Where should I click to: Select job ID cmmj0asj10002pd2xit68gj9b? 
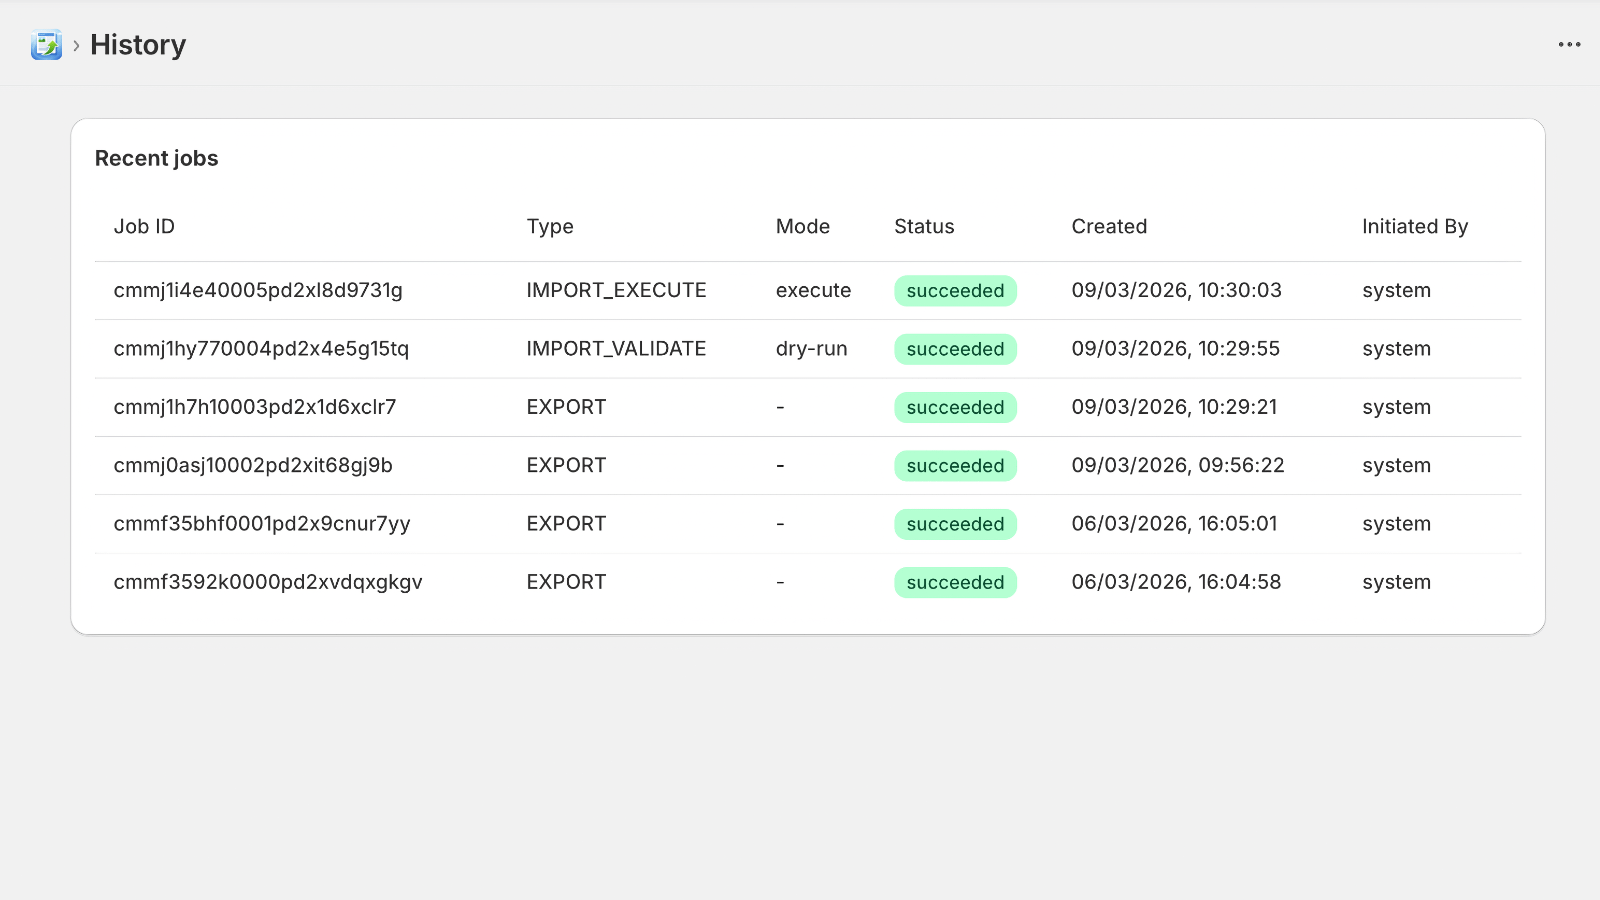[253, 466]
